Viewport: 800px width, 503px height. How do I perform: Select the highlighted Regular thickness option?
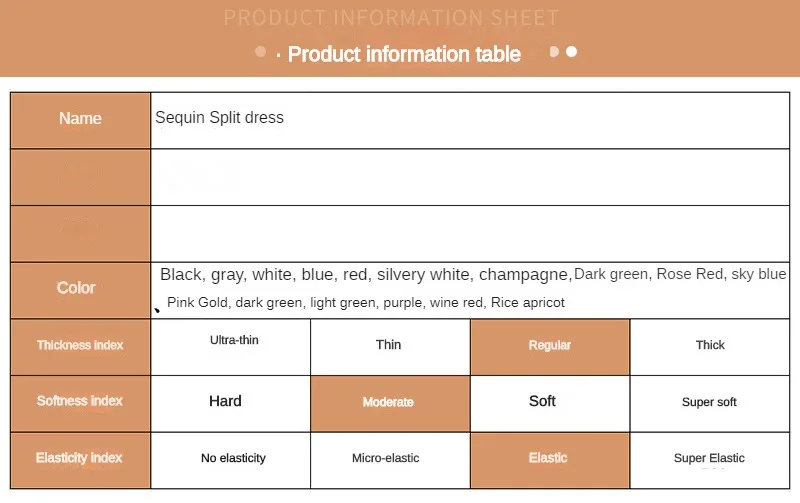pyautogui.click(x=550, y=346)
